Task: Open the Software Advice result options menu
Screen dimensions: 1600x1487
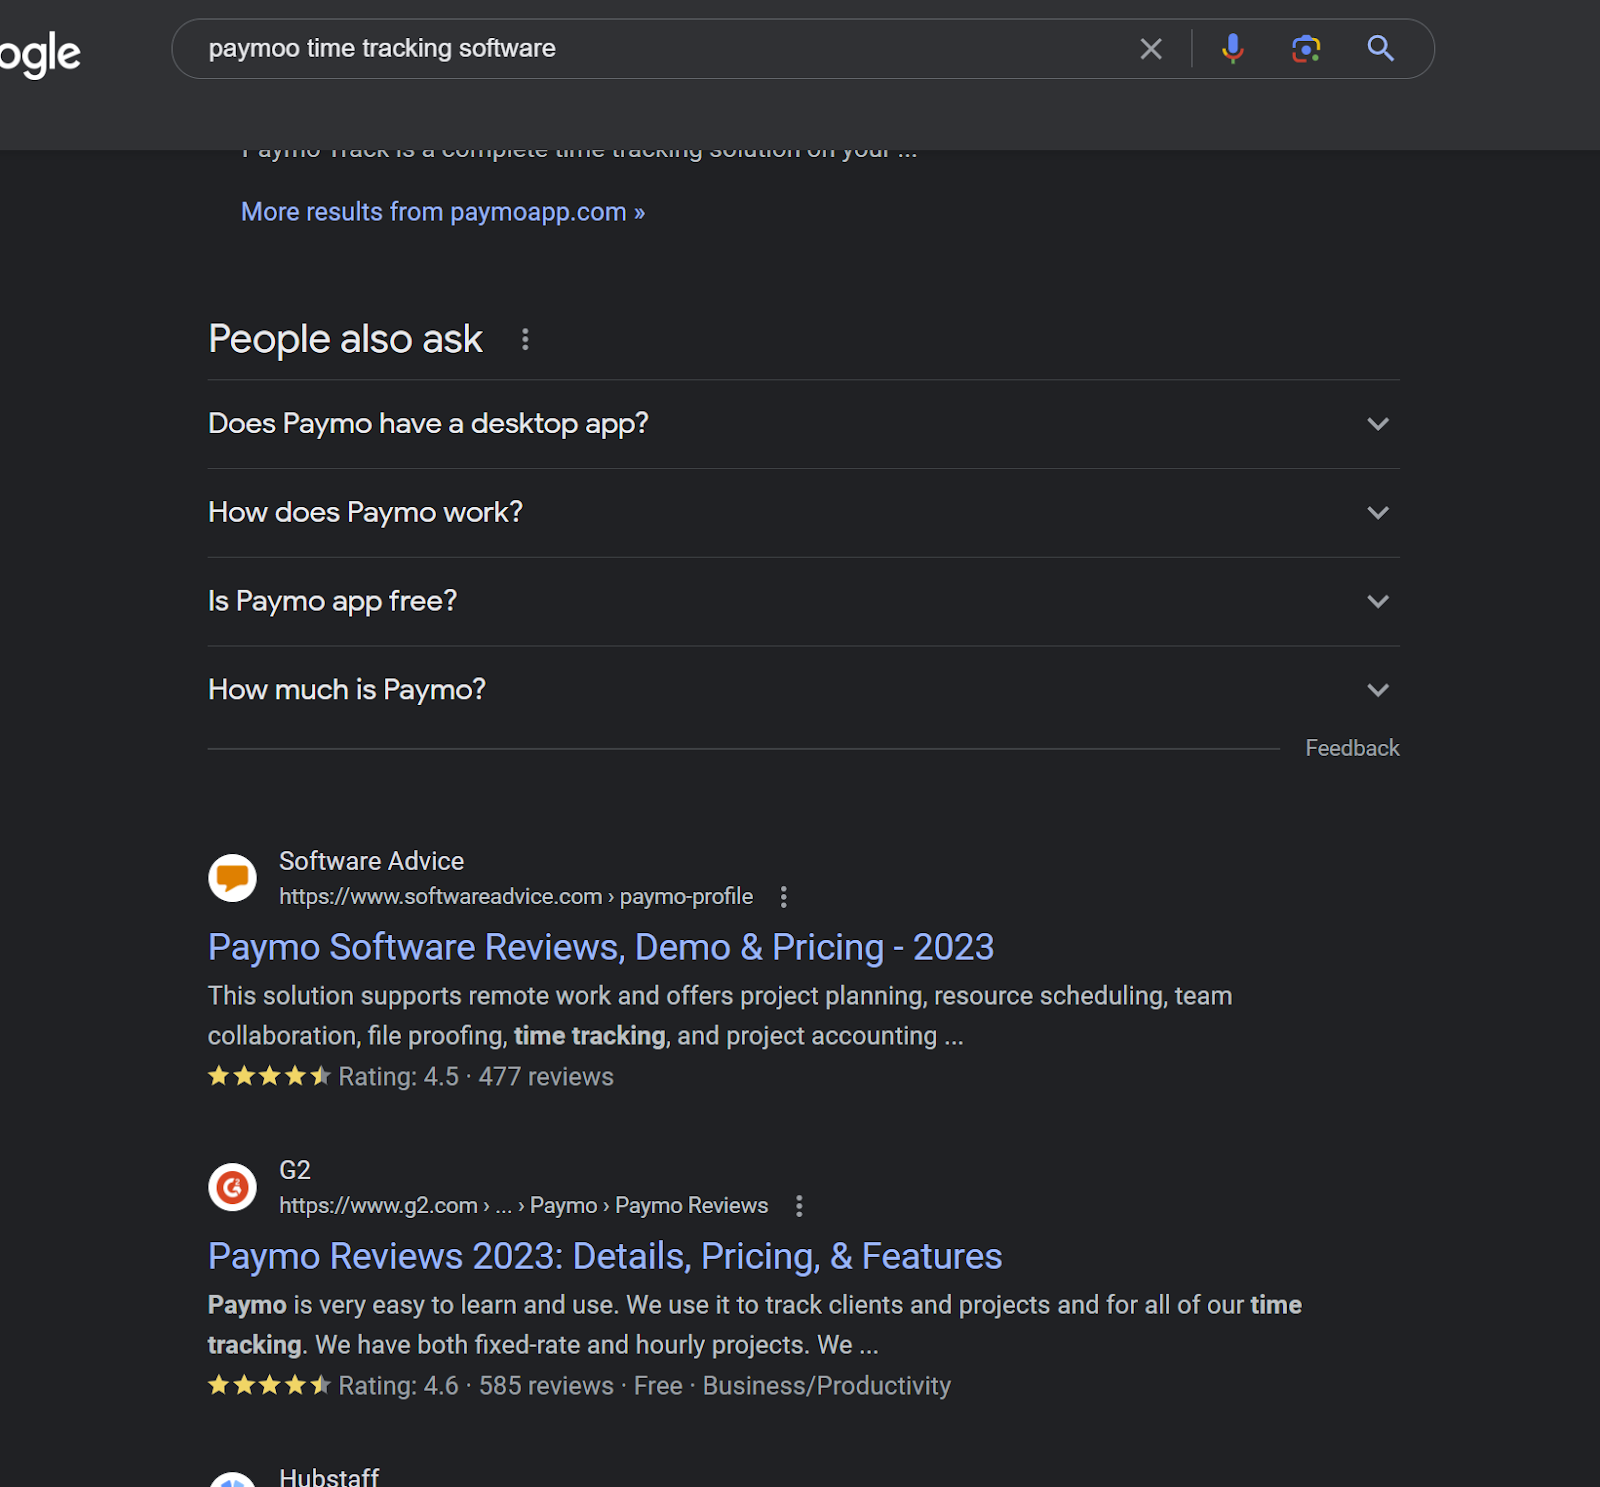Action: click(x=784, y=897)
